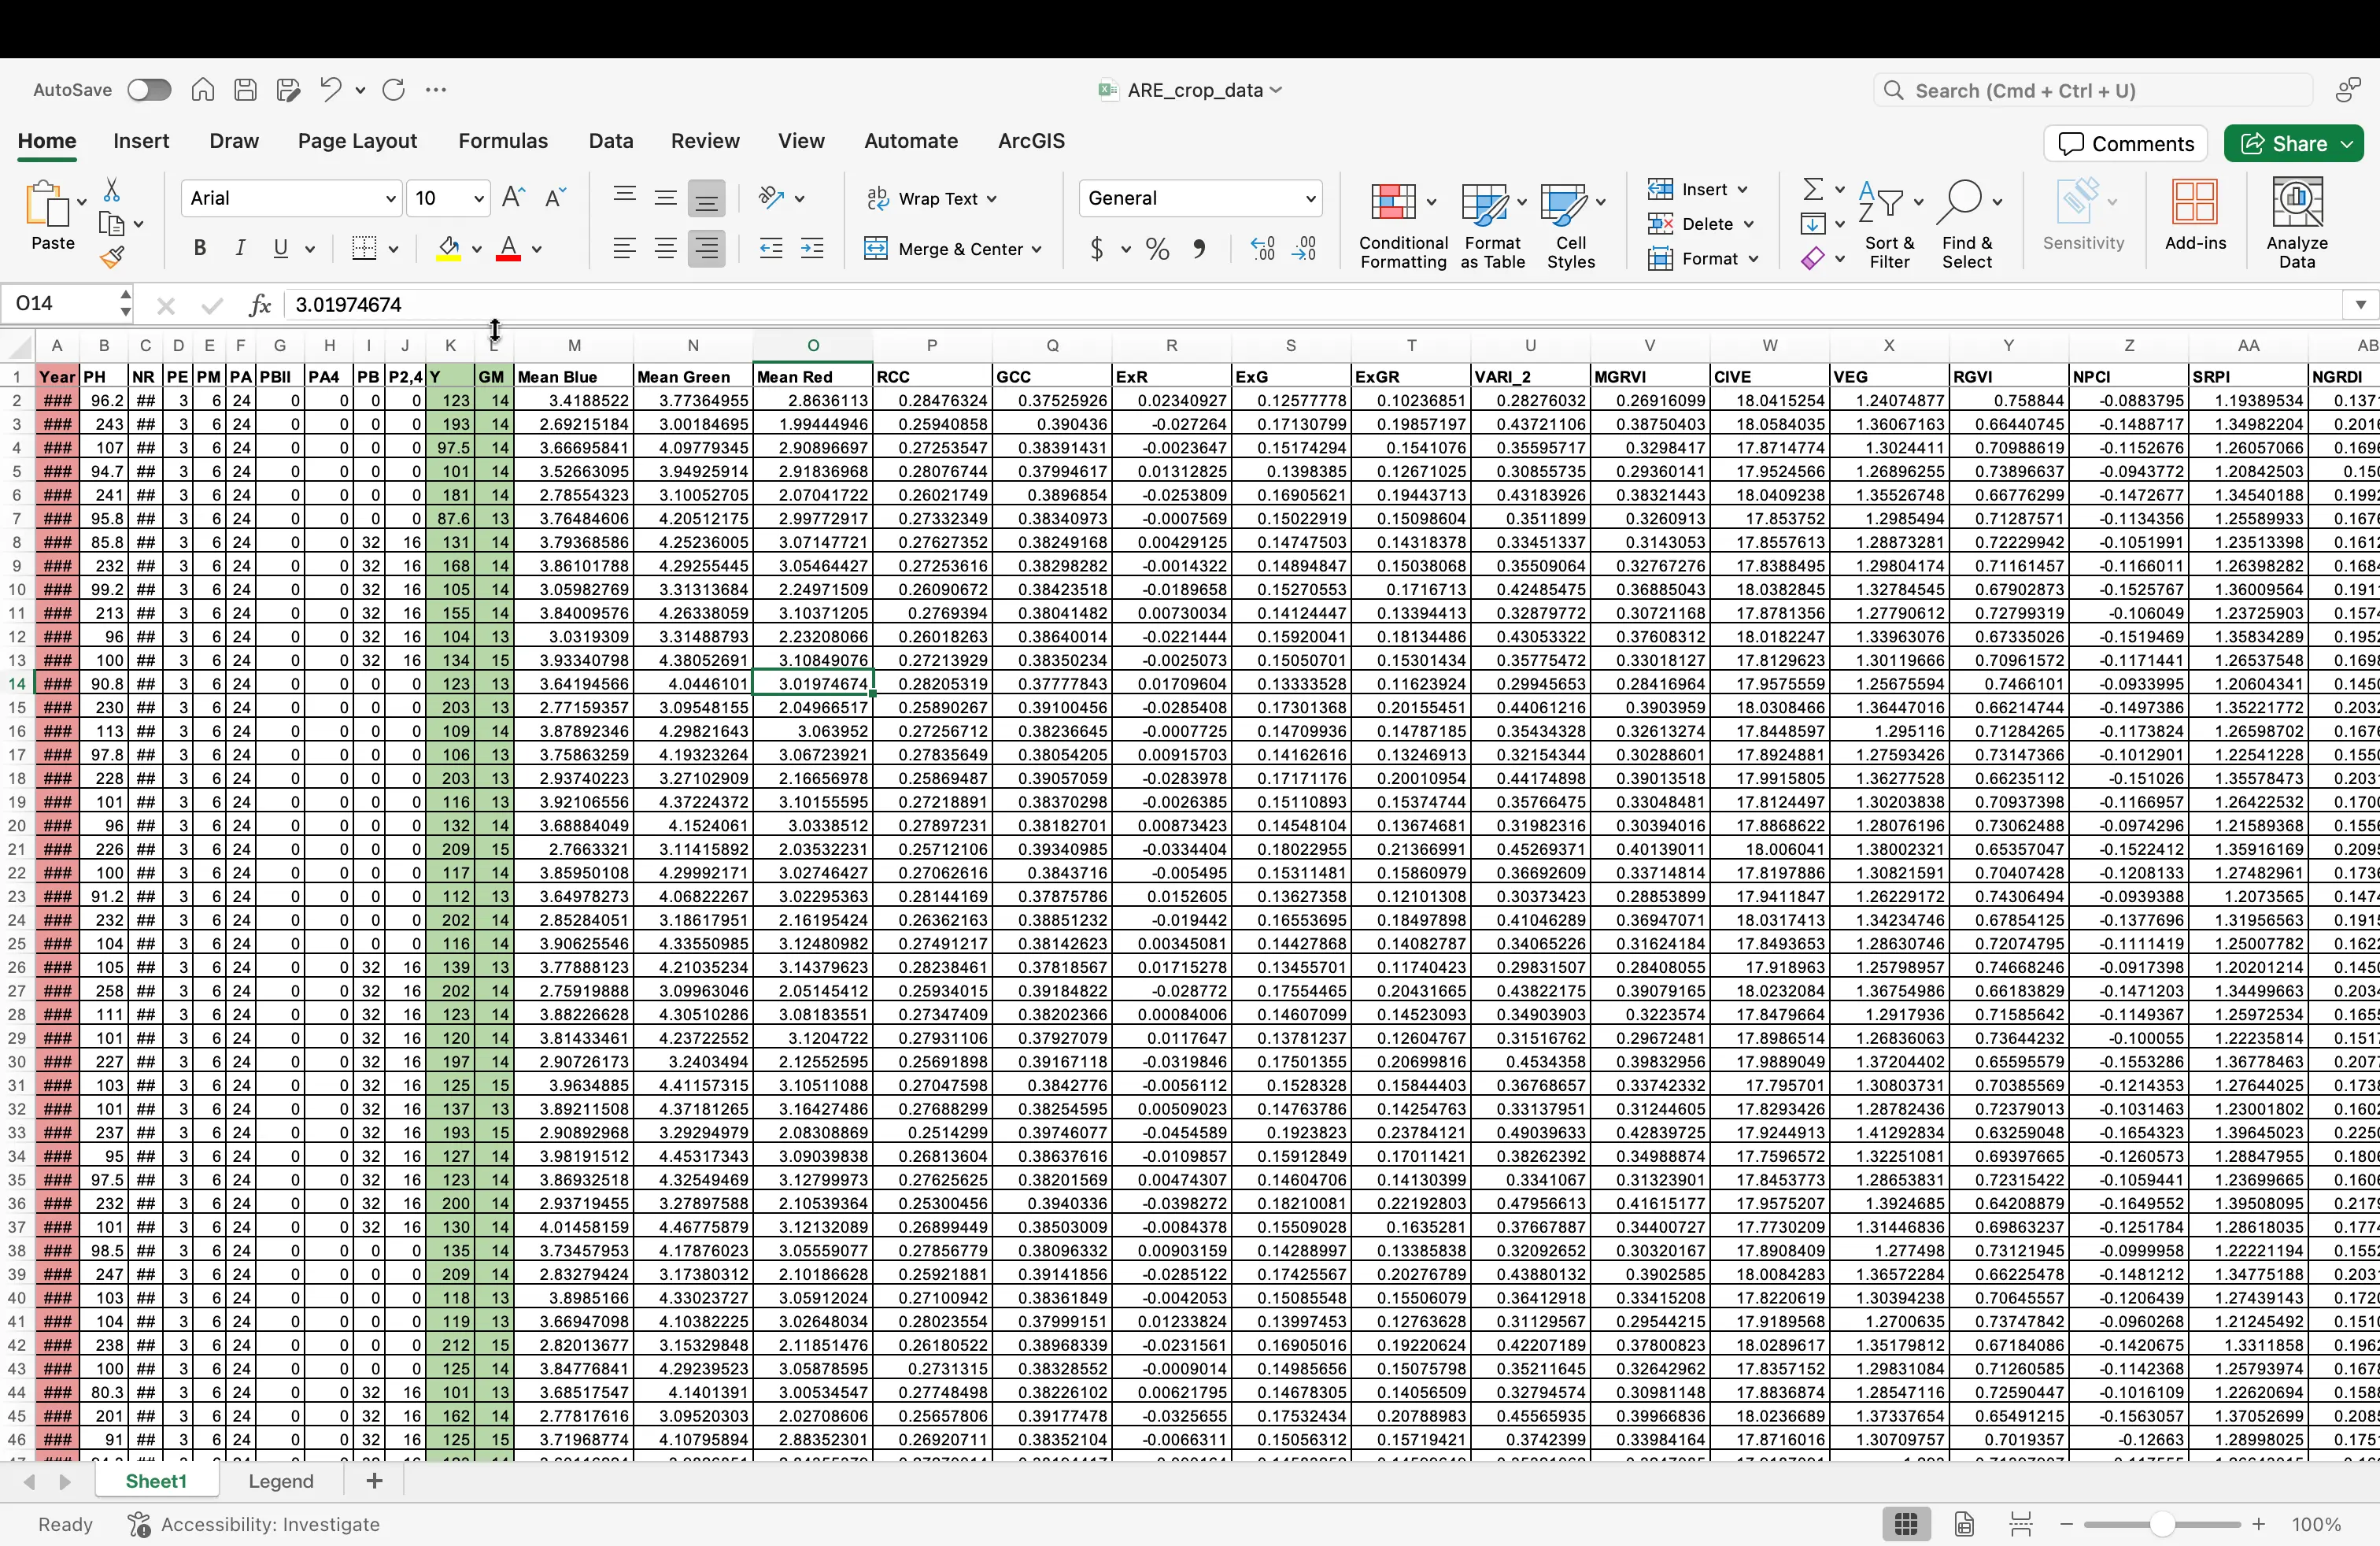Click the Clear eraser icon

click(x=1812, y=259)
